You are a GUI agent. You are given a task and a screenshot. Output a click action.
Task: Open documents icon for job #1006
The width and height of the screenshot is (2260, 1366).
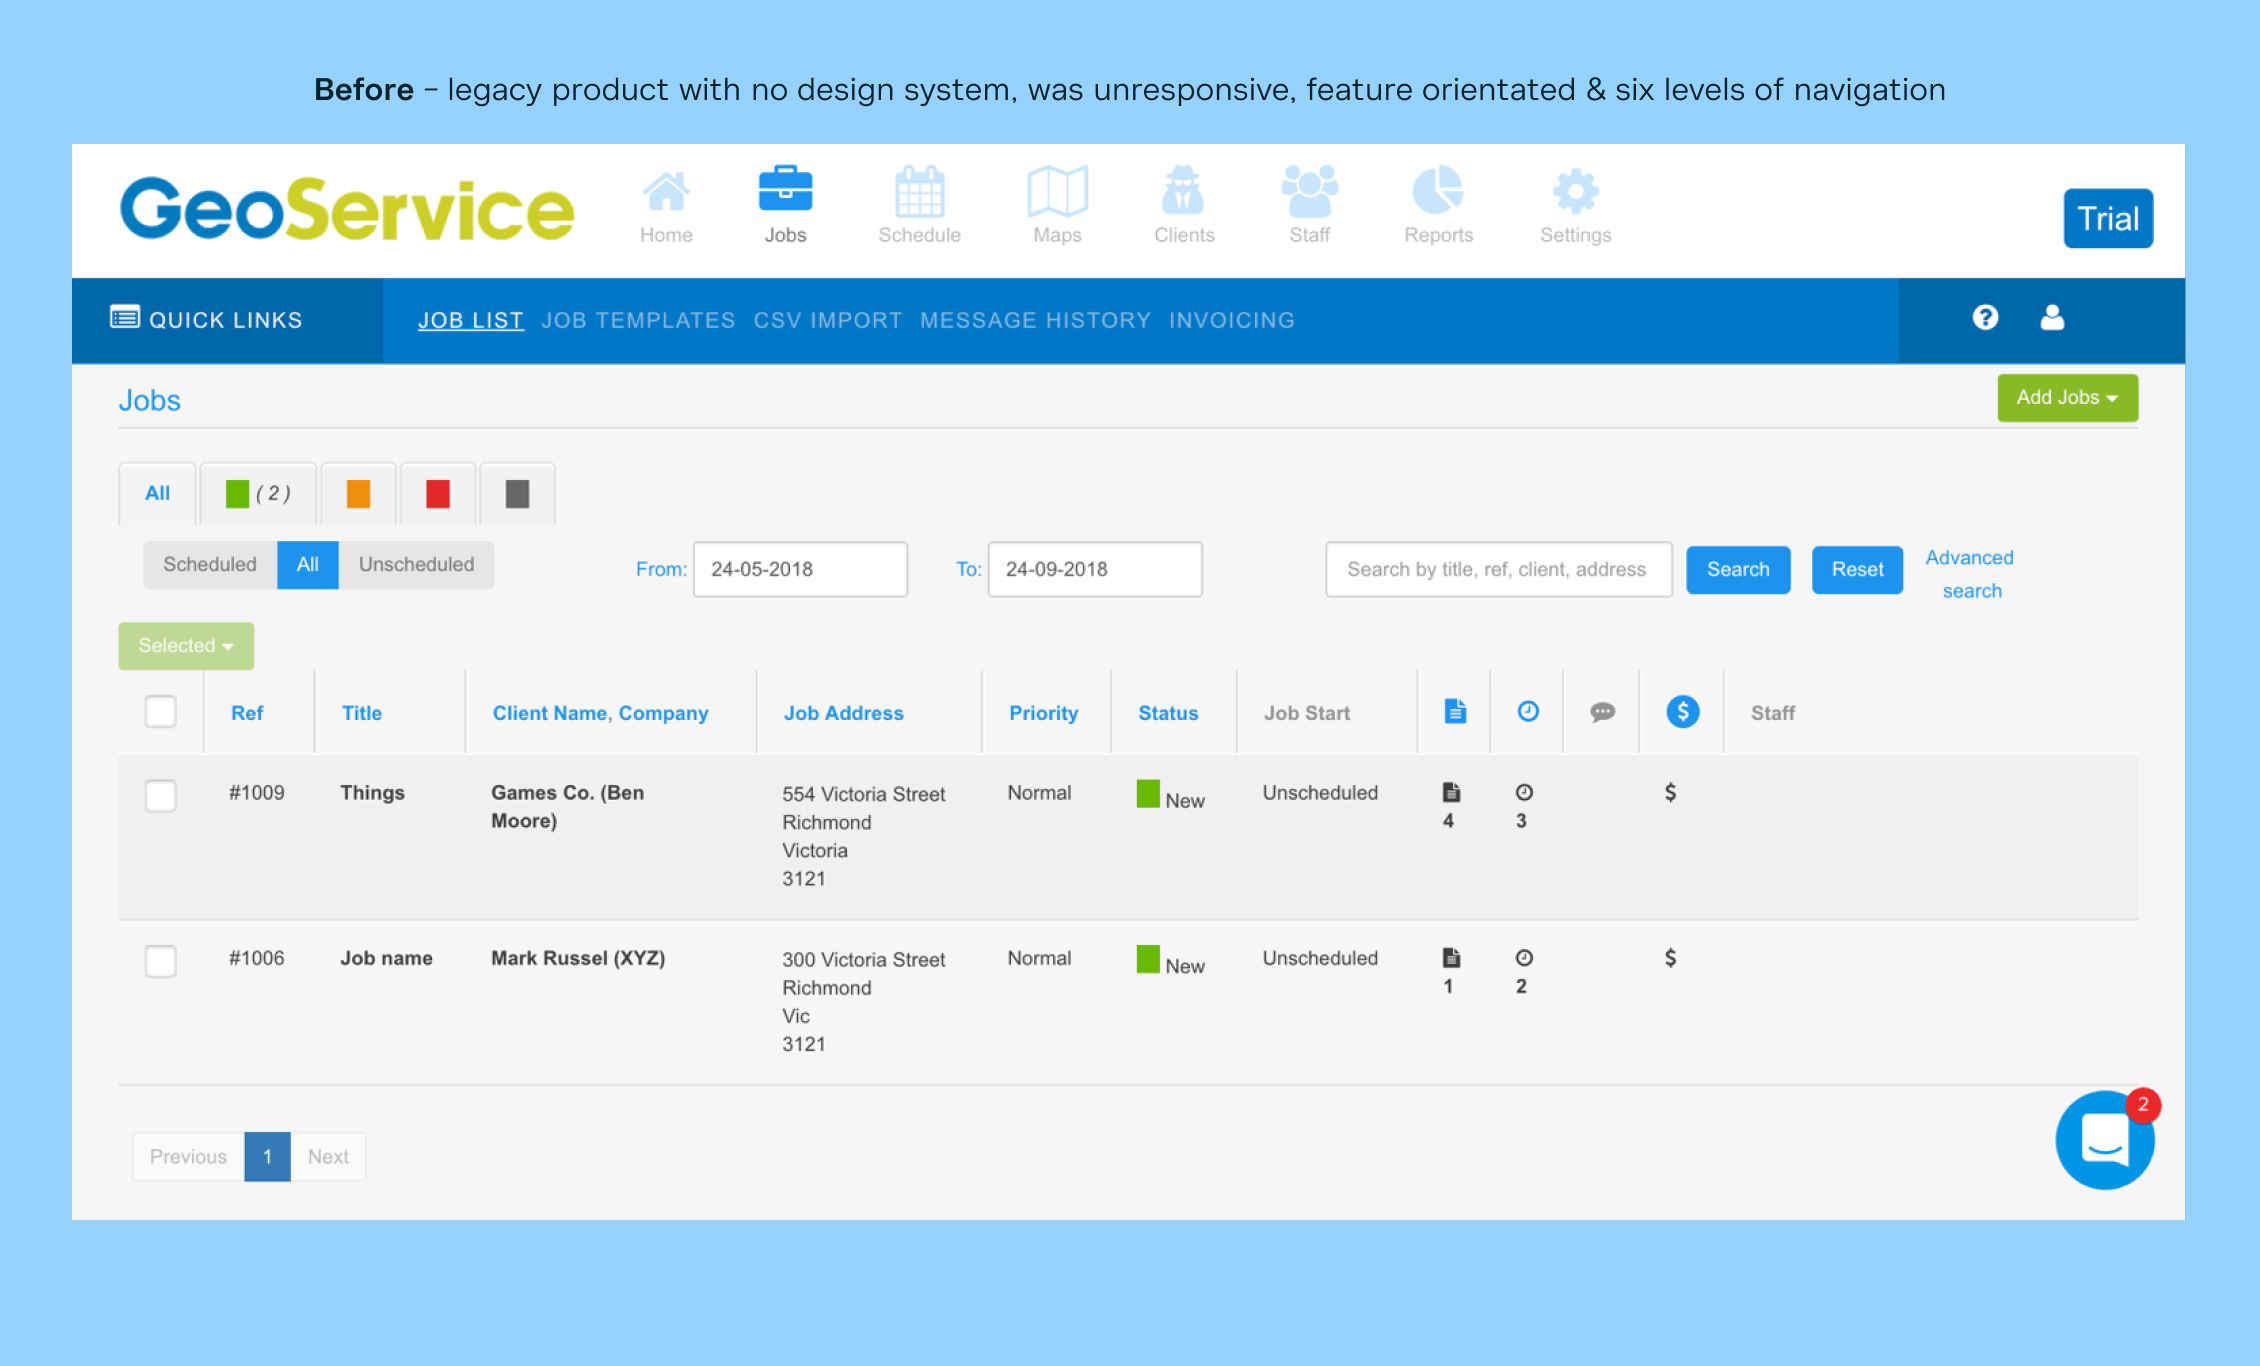click(x=1451, y=957)
